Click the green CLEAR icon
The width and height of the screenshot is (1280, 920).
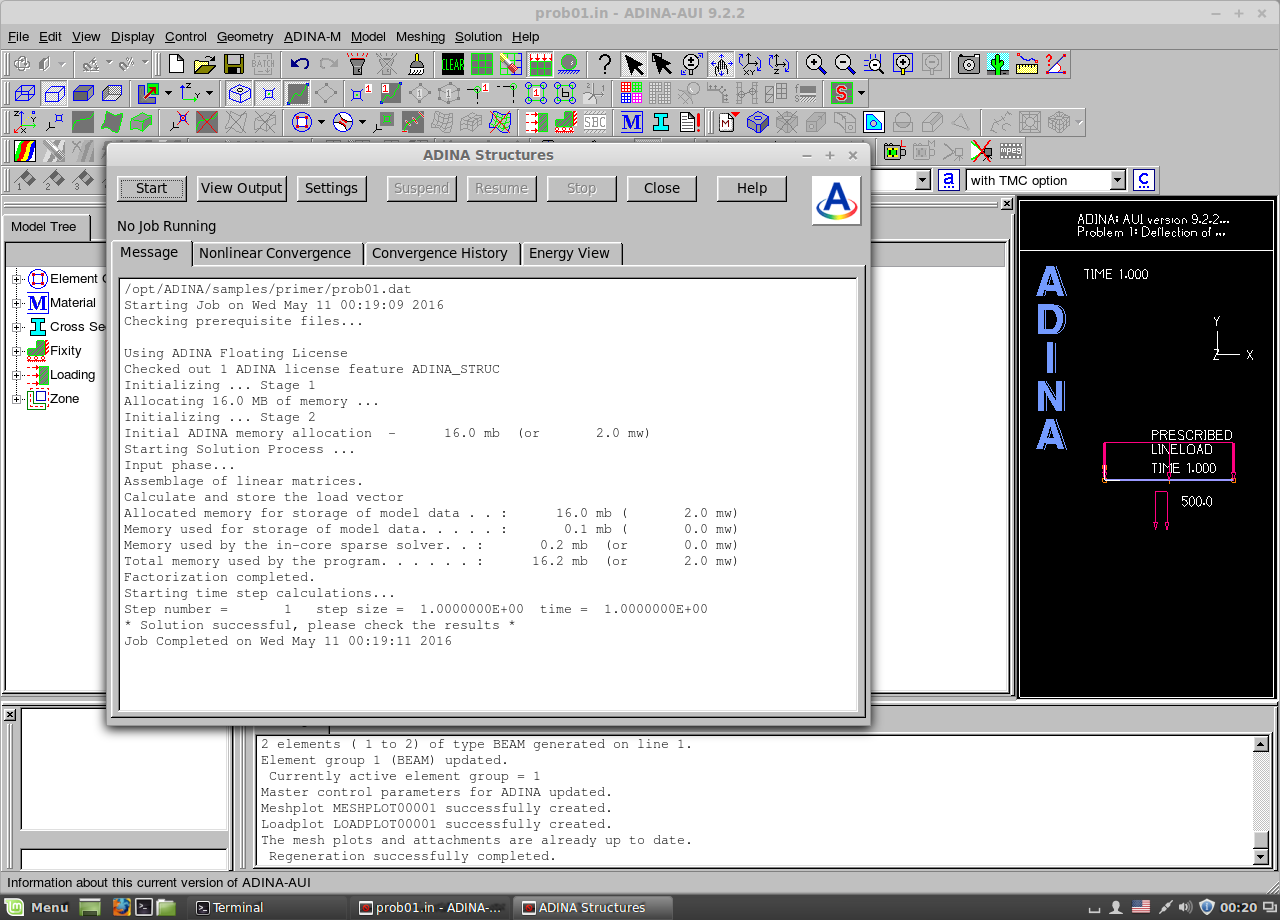coord(453,64)
